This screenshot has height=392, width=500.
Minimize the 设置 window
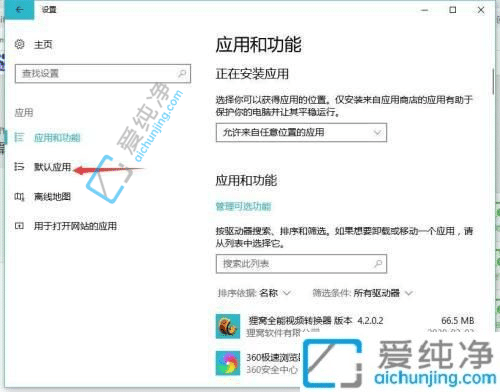(x=425, y=10)
